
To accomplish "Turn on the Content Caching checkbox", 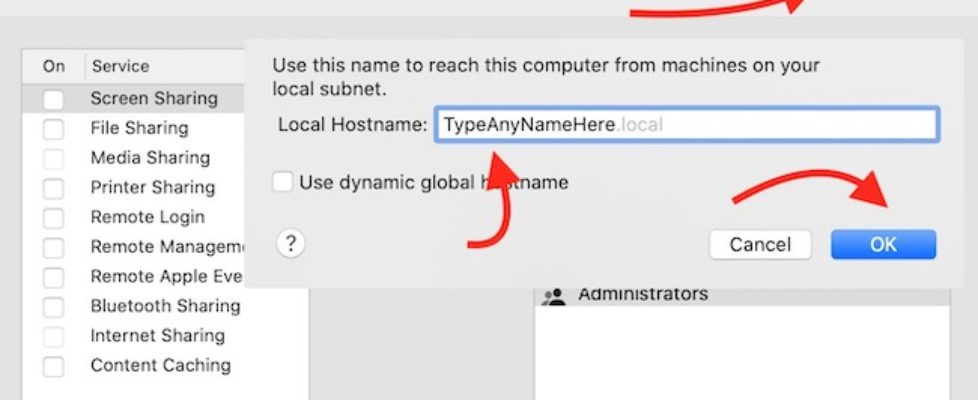I will (53, 367).
